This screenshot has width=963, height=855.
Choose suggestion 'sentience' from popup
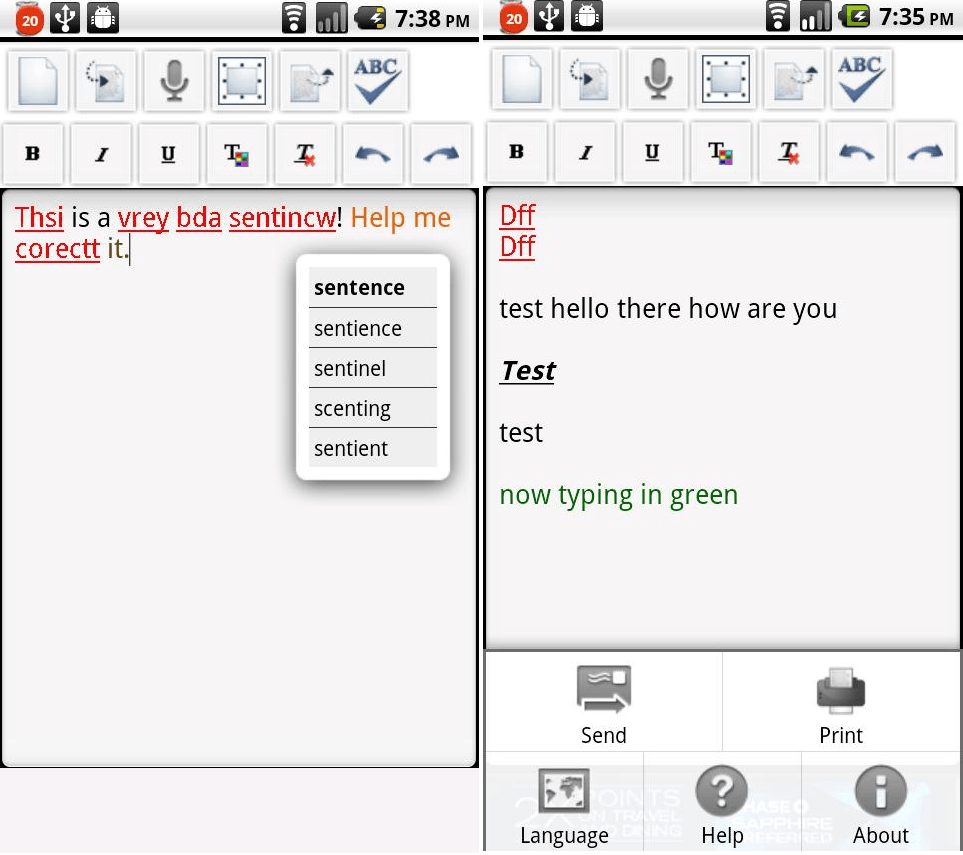(373, 328)
